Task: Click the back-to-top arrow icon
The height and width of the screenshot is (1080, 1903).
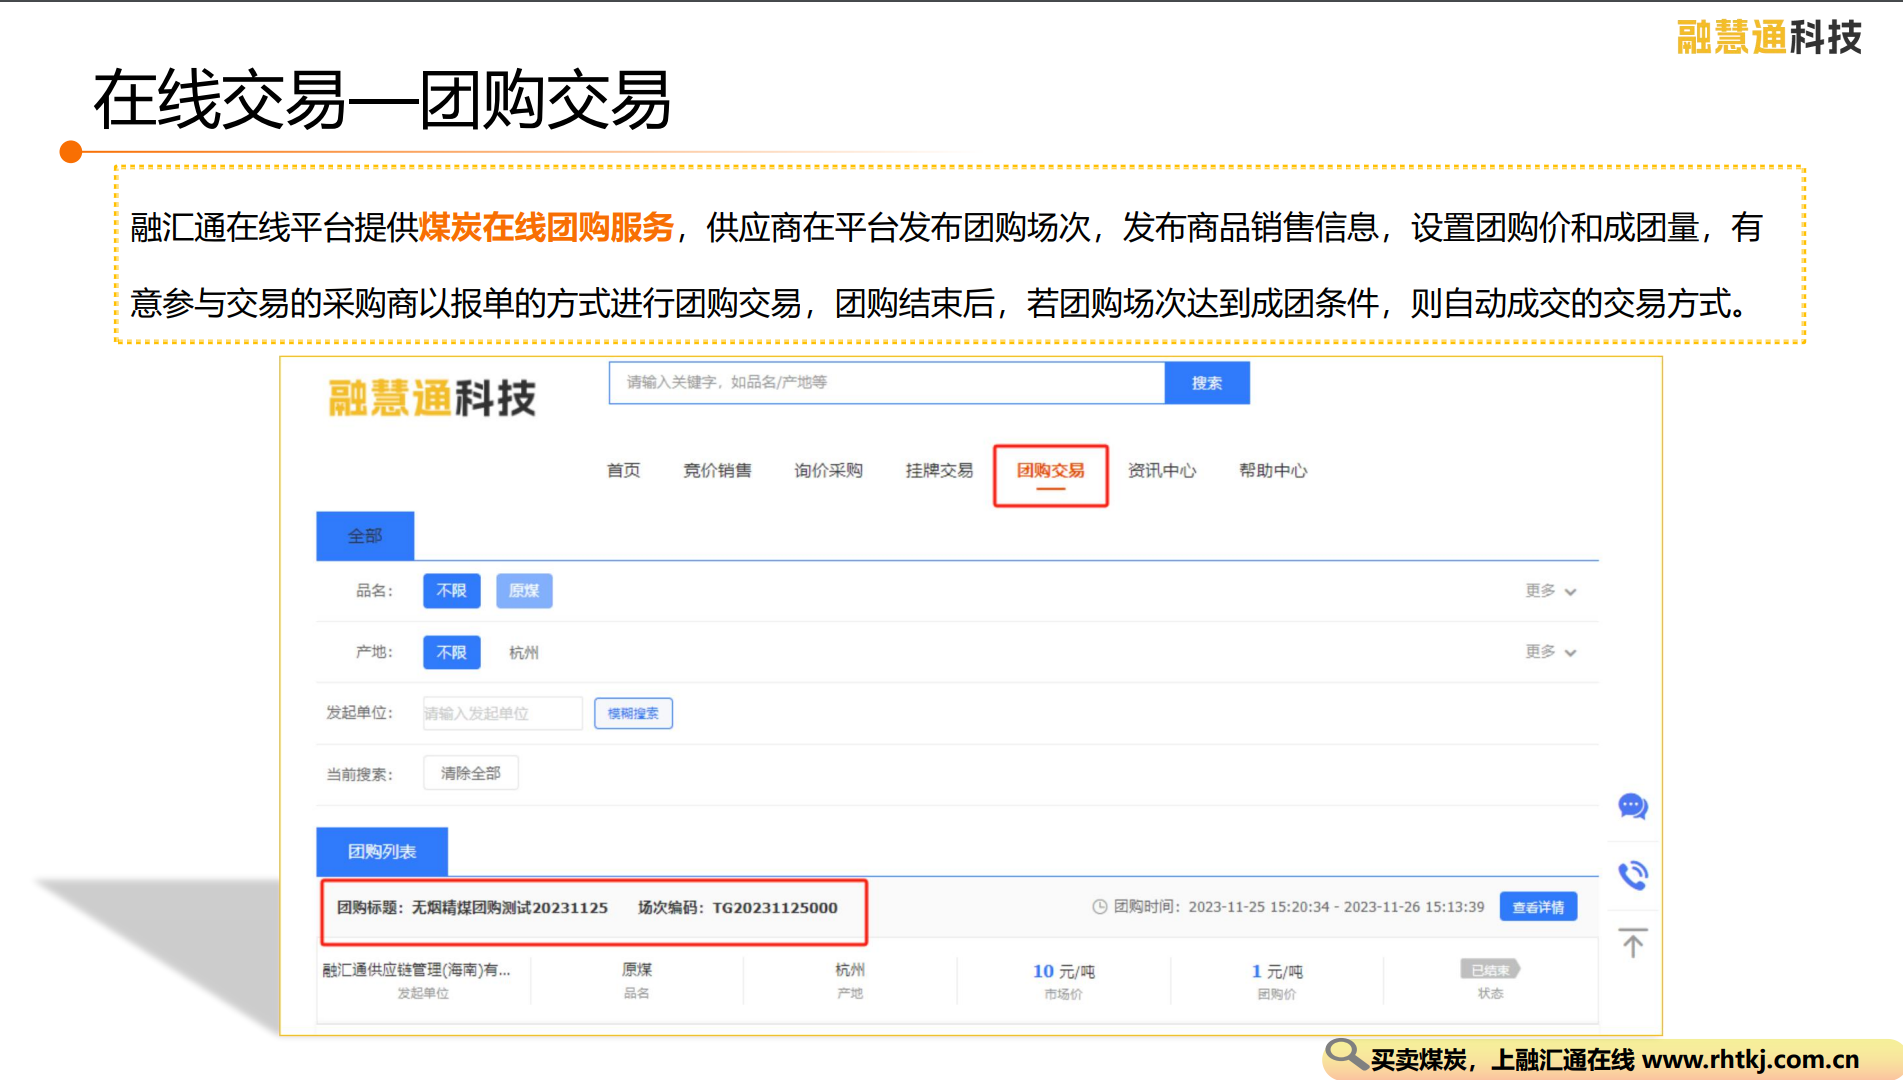Action: pos(1633,943)
